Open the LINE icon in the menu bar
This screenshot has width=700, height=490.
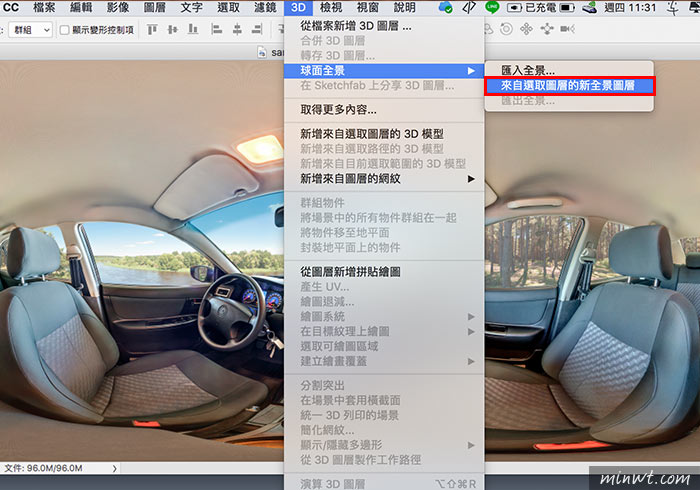[492, 8]
